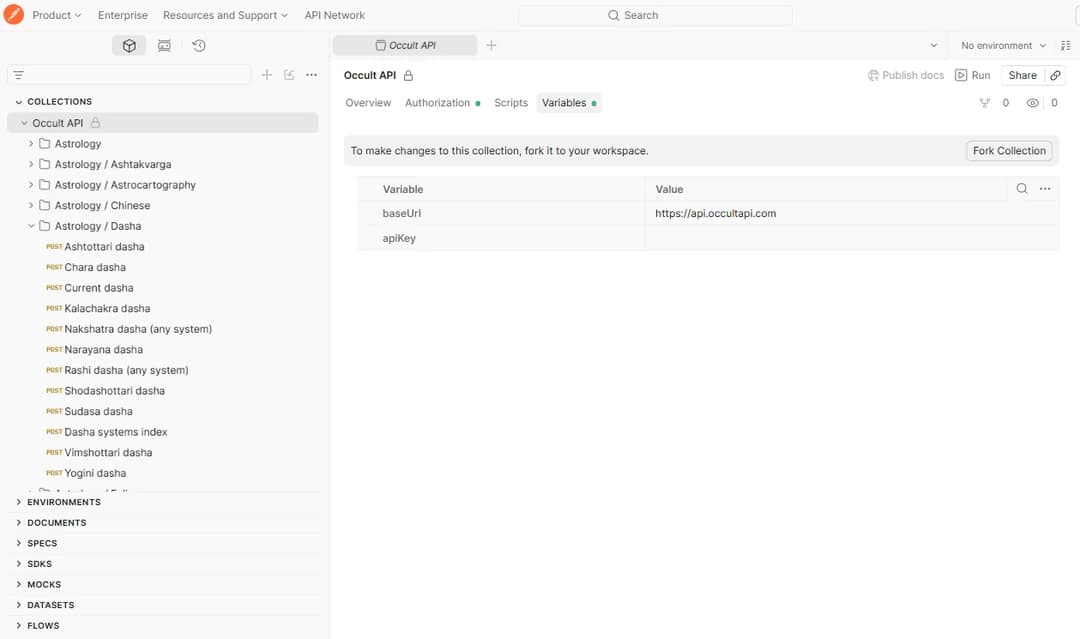The height and width of the screenshot is (639, 1080).
Task: Click the baseUrl value https://api.occultapi.com
Action: click(x=715, y=213)
